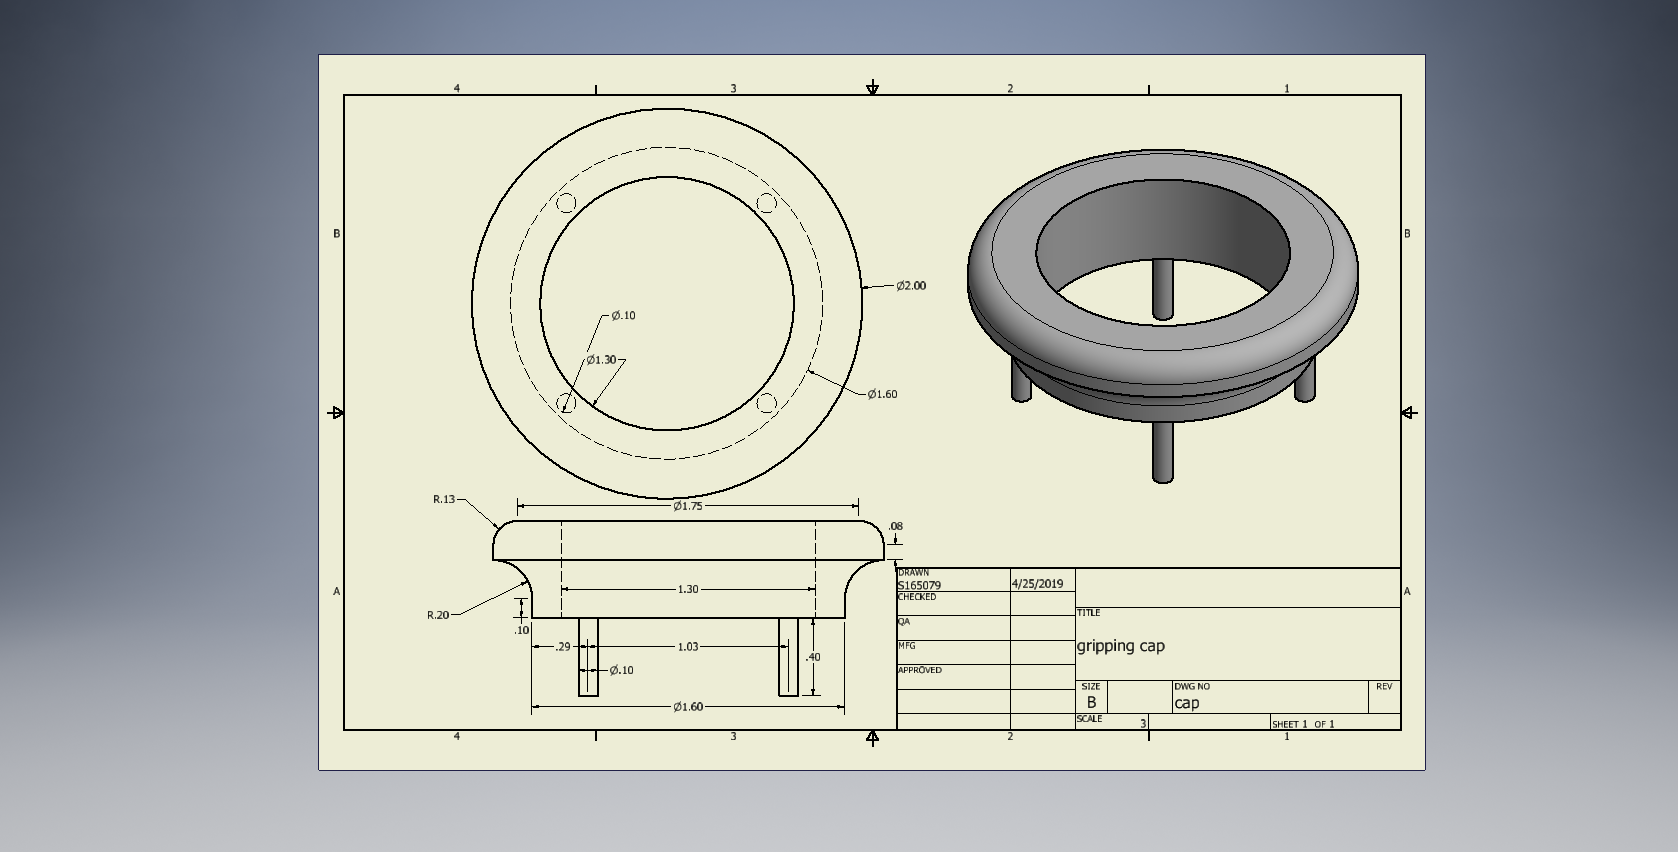Select the 1.30 width dimension in side view
Image resolution: width=1678 pixels, height=852 pixels.
688,589
